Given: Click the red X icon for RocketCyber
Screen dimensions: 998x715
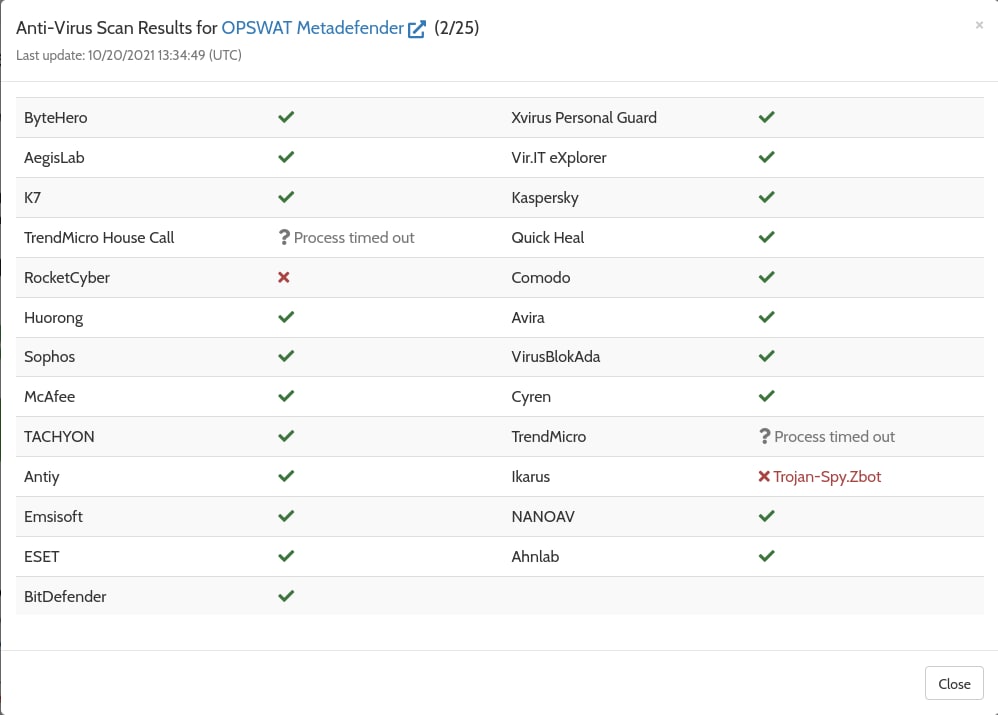Looking at the screenshot, I should (284, 277).
